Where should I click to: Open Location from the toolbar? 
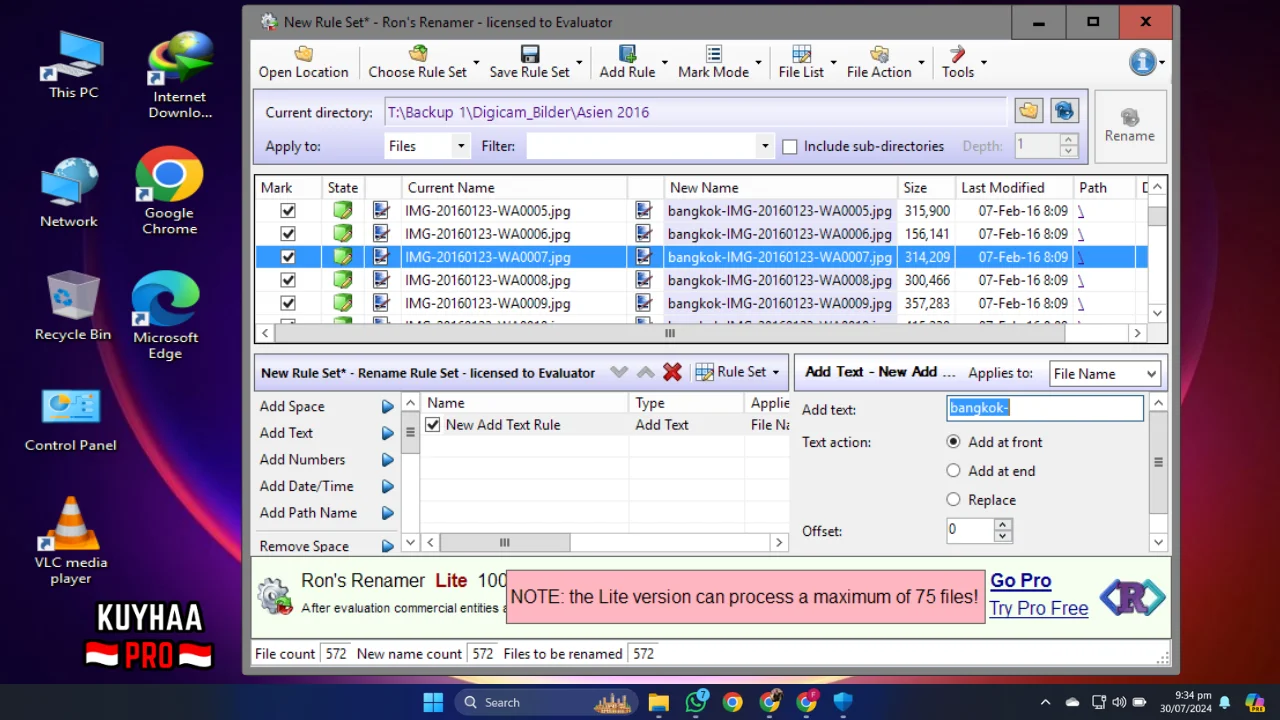303,62
